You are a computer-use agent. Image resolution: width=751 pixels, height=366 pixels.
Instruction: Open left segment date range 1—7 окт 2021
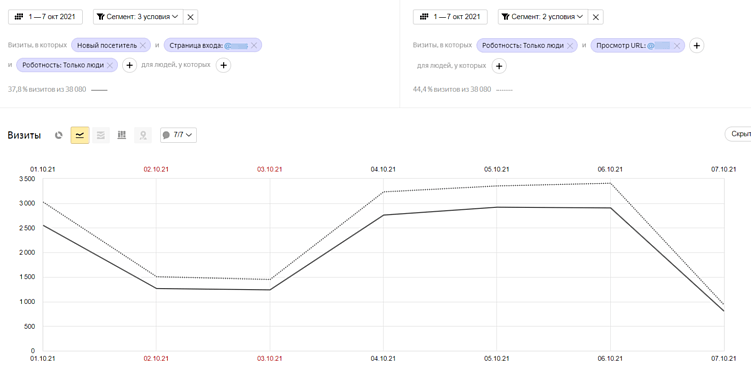pyautogui.click(x=46, y=17)
